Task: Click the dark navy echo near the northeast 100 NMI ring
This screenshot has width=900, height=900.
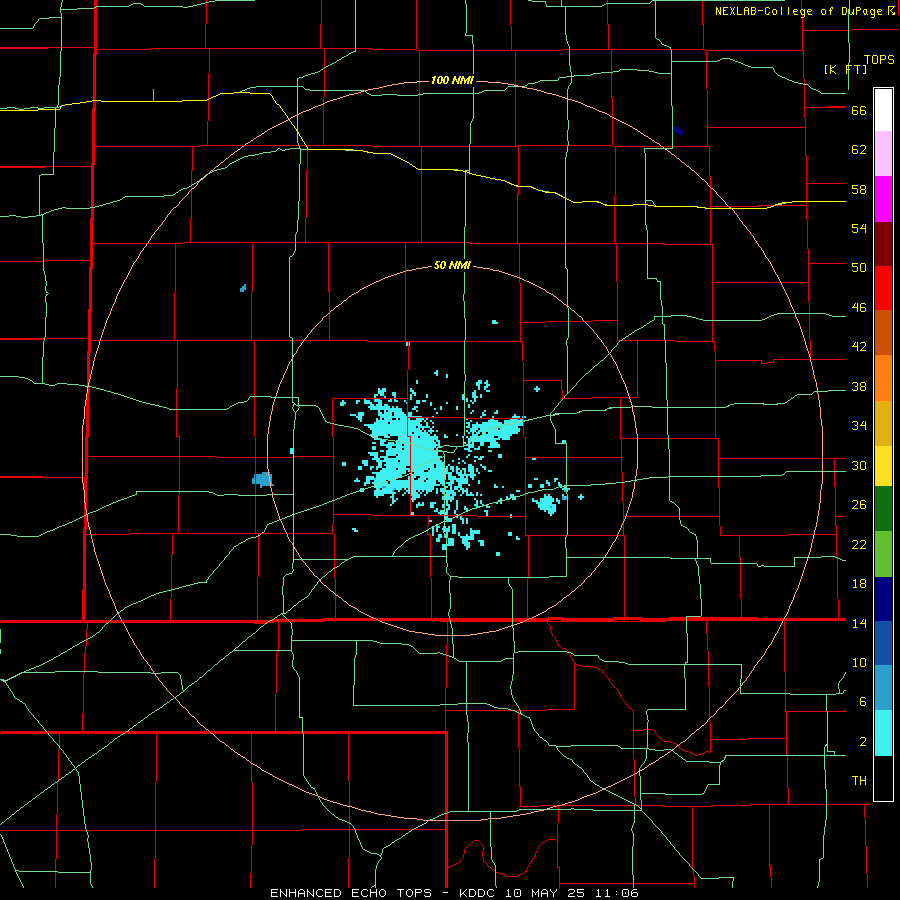Action: [678, 130]
